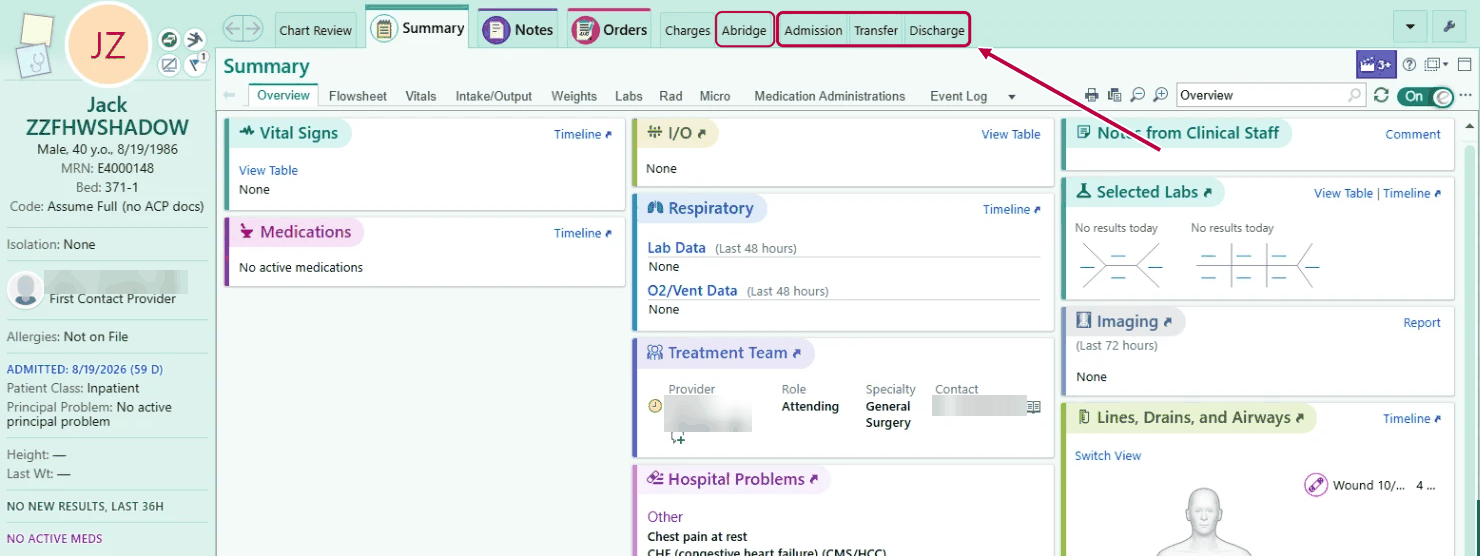Open the Charges tab
Viewport: 1480px width, 556px height.
point(688,30)
